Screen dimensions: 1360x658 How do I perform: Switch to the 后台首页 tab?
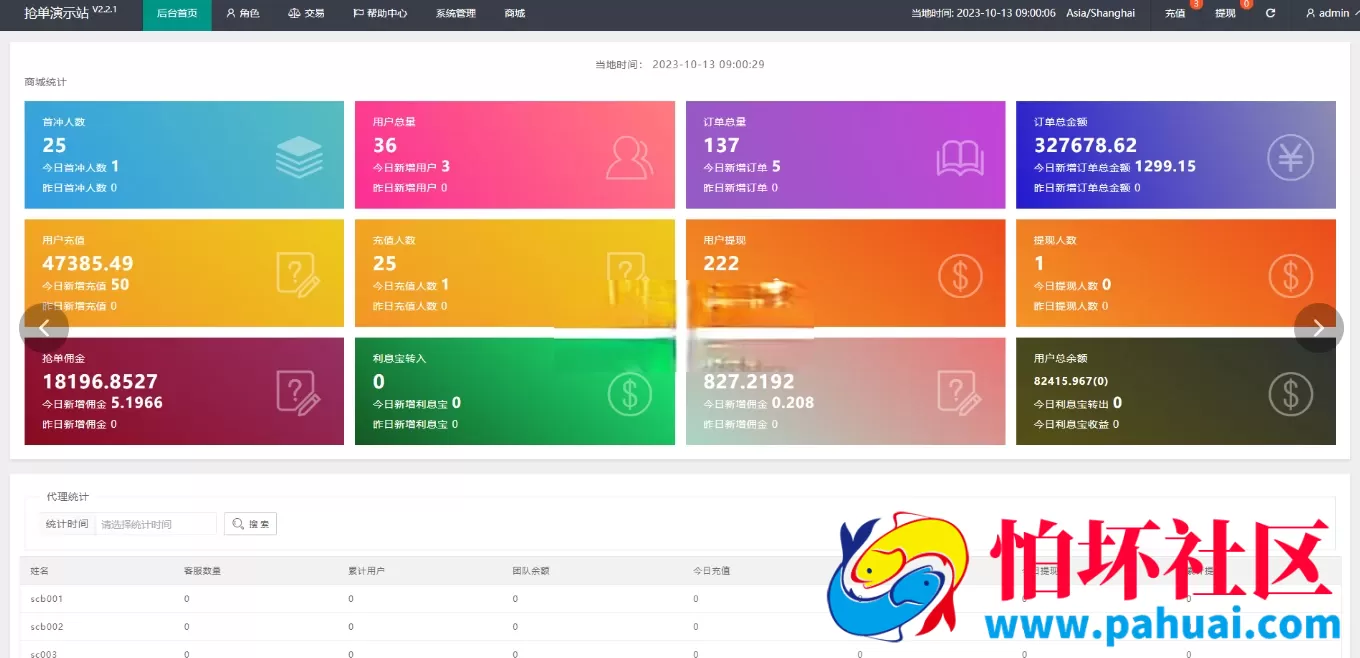click(x=177, y=14)
